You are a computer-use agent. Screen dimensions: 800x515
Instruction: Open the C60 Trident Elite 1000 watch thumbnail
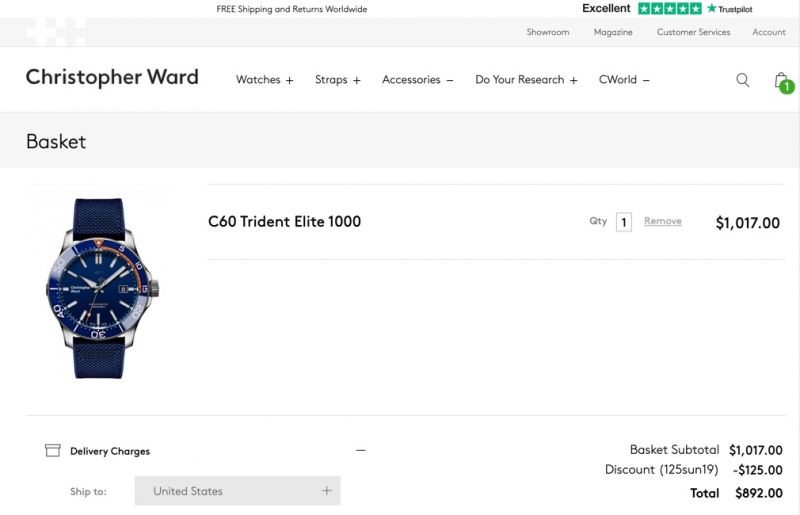click(x=102, y=288)
